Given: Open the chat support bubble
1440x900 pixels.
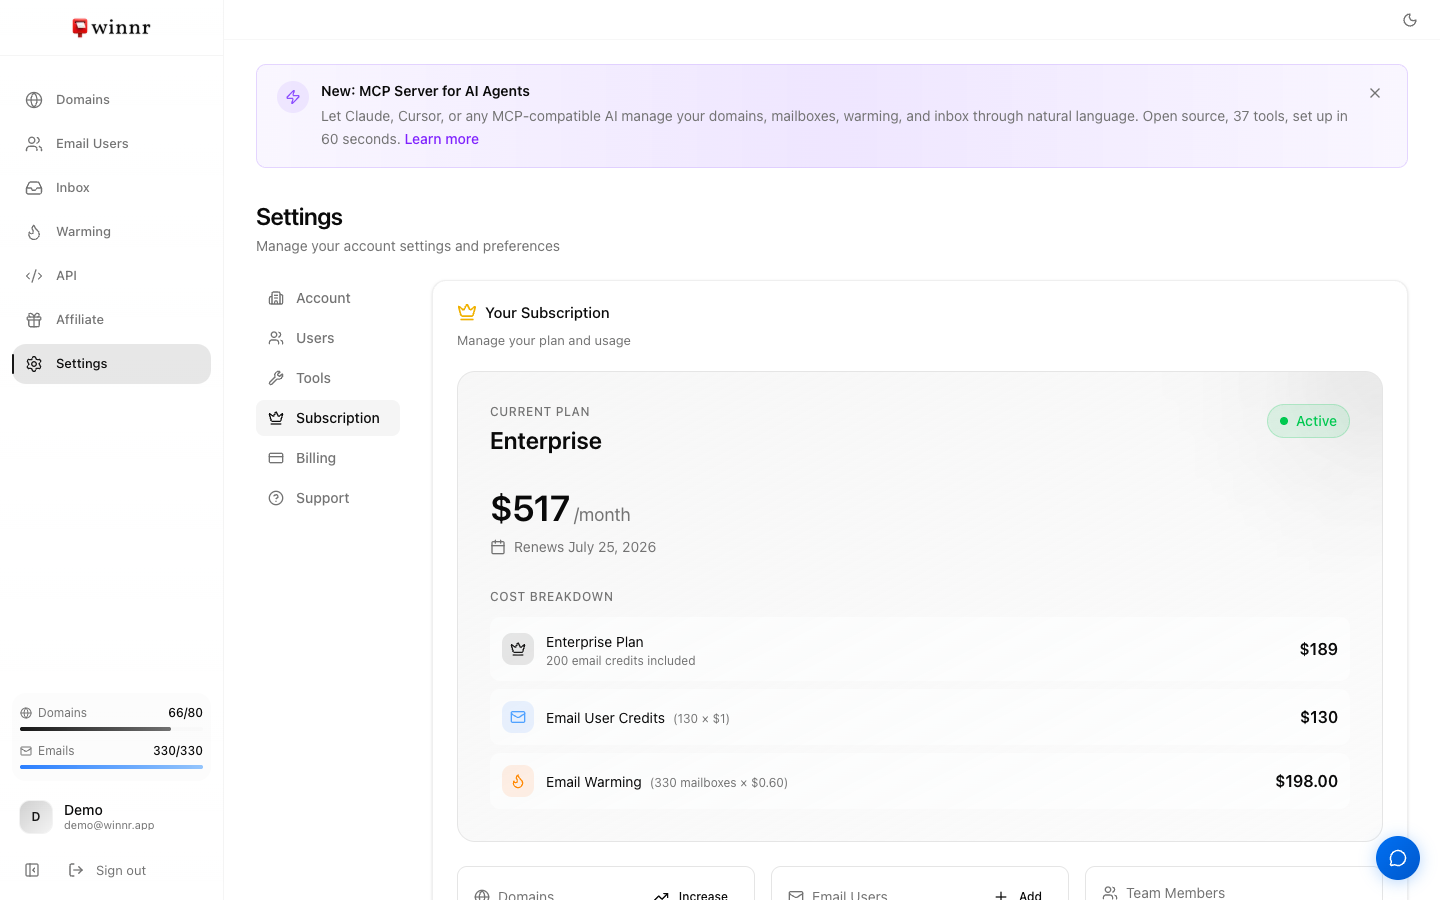Looking at the screenshot, I should coord(1398,858).
